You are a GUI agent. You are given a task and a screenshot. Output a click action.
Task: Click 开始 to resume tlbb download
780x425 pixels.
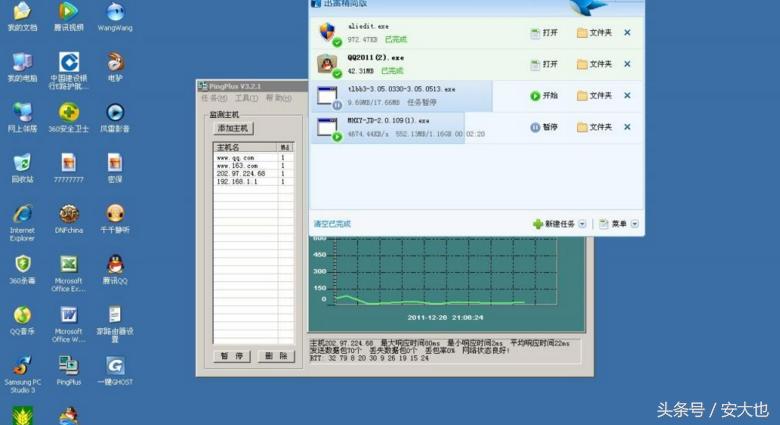(x=544, y=96)
